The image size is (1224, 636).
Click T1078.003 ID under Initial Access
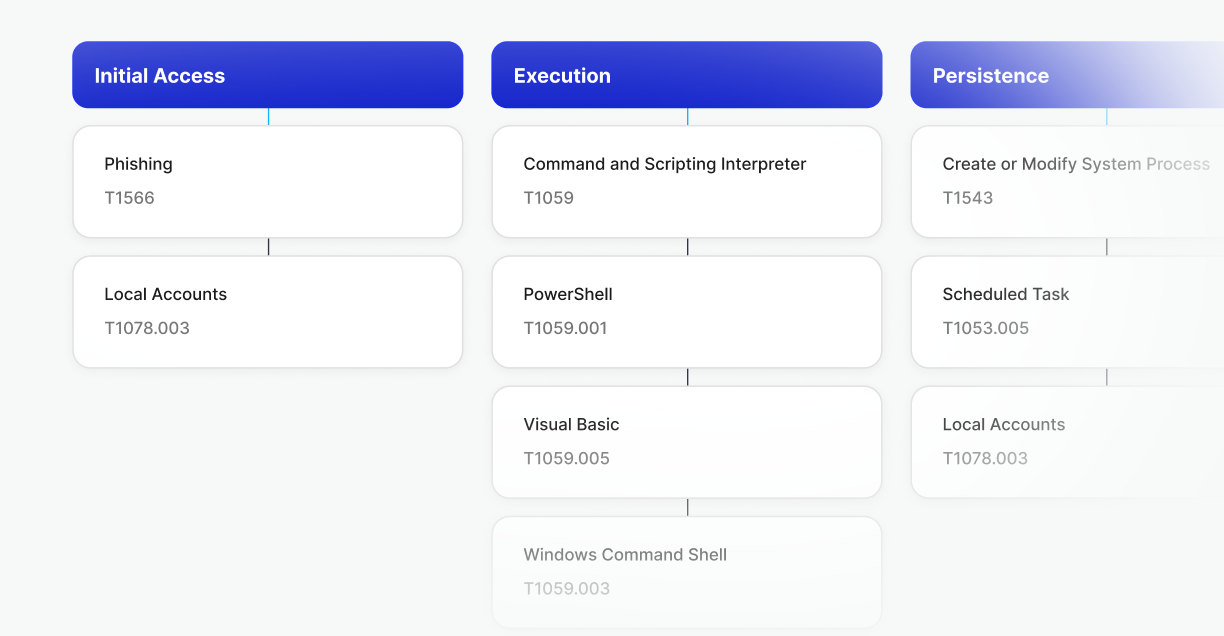click(146, 328)
